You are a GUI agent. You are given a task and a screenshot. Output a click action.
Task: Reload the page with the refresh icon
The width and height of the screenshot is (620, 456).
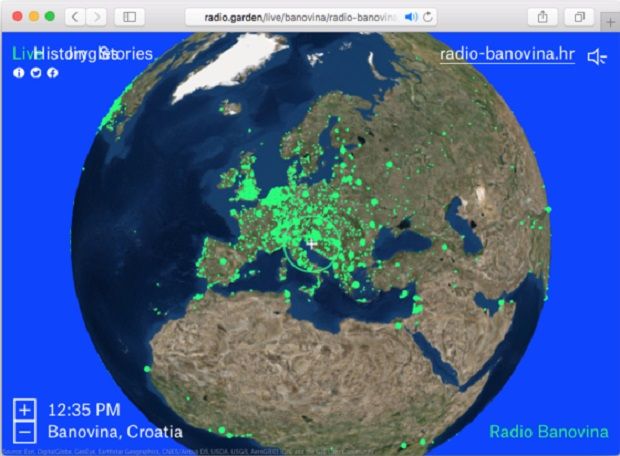(428, 17)
